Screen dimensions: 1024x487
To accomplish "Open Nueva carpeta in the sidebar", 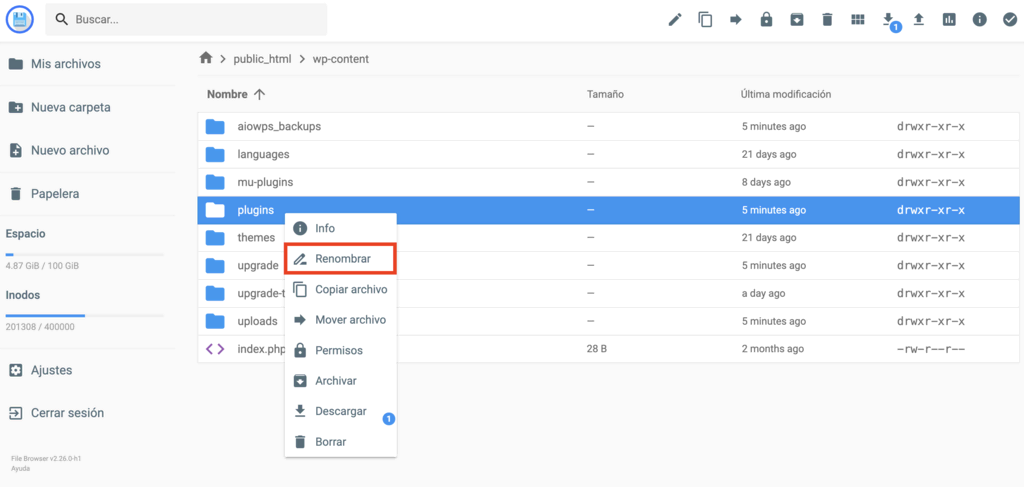I will (70, 107).
